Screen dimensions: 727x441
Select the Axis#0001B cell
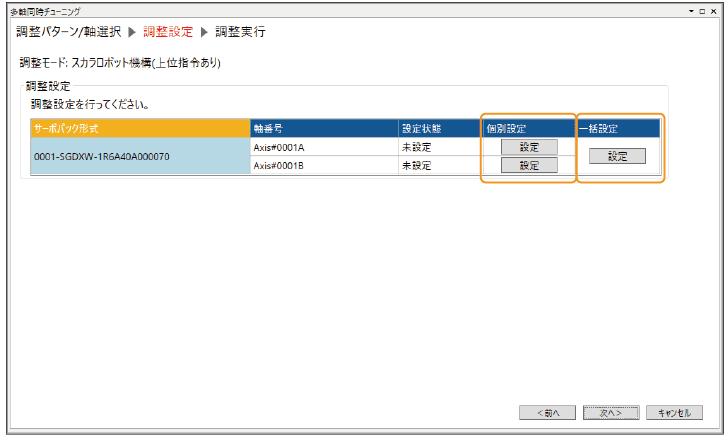point(324,165)
